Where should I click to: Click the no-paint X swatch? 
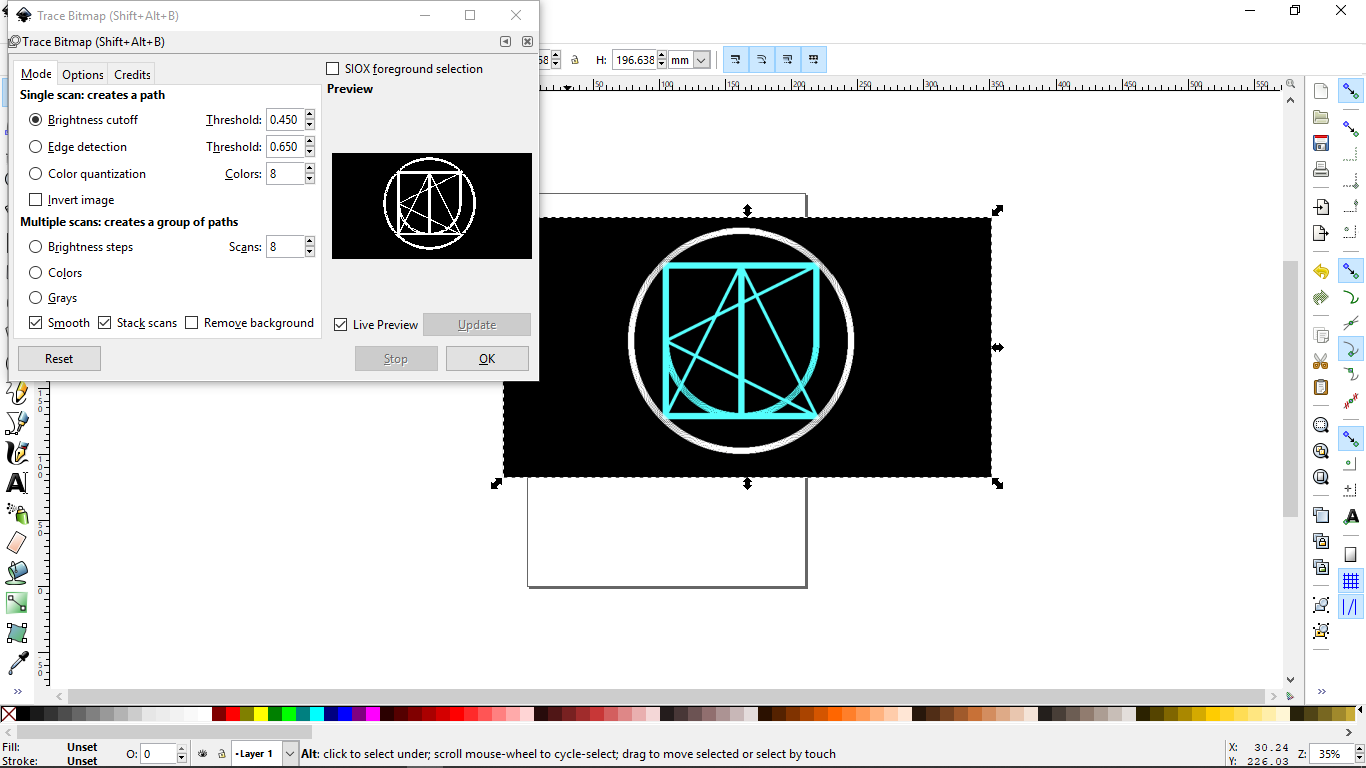pos(8,714)
